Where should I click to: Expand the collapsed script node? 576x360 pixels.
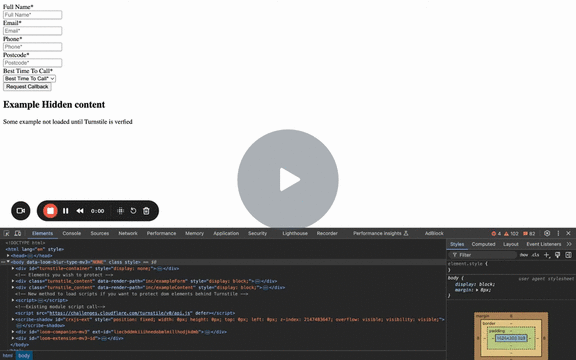coord(13,300)
